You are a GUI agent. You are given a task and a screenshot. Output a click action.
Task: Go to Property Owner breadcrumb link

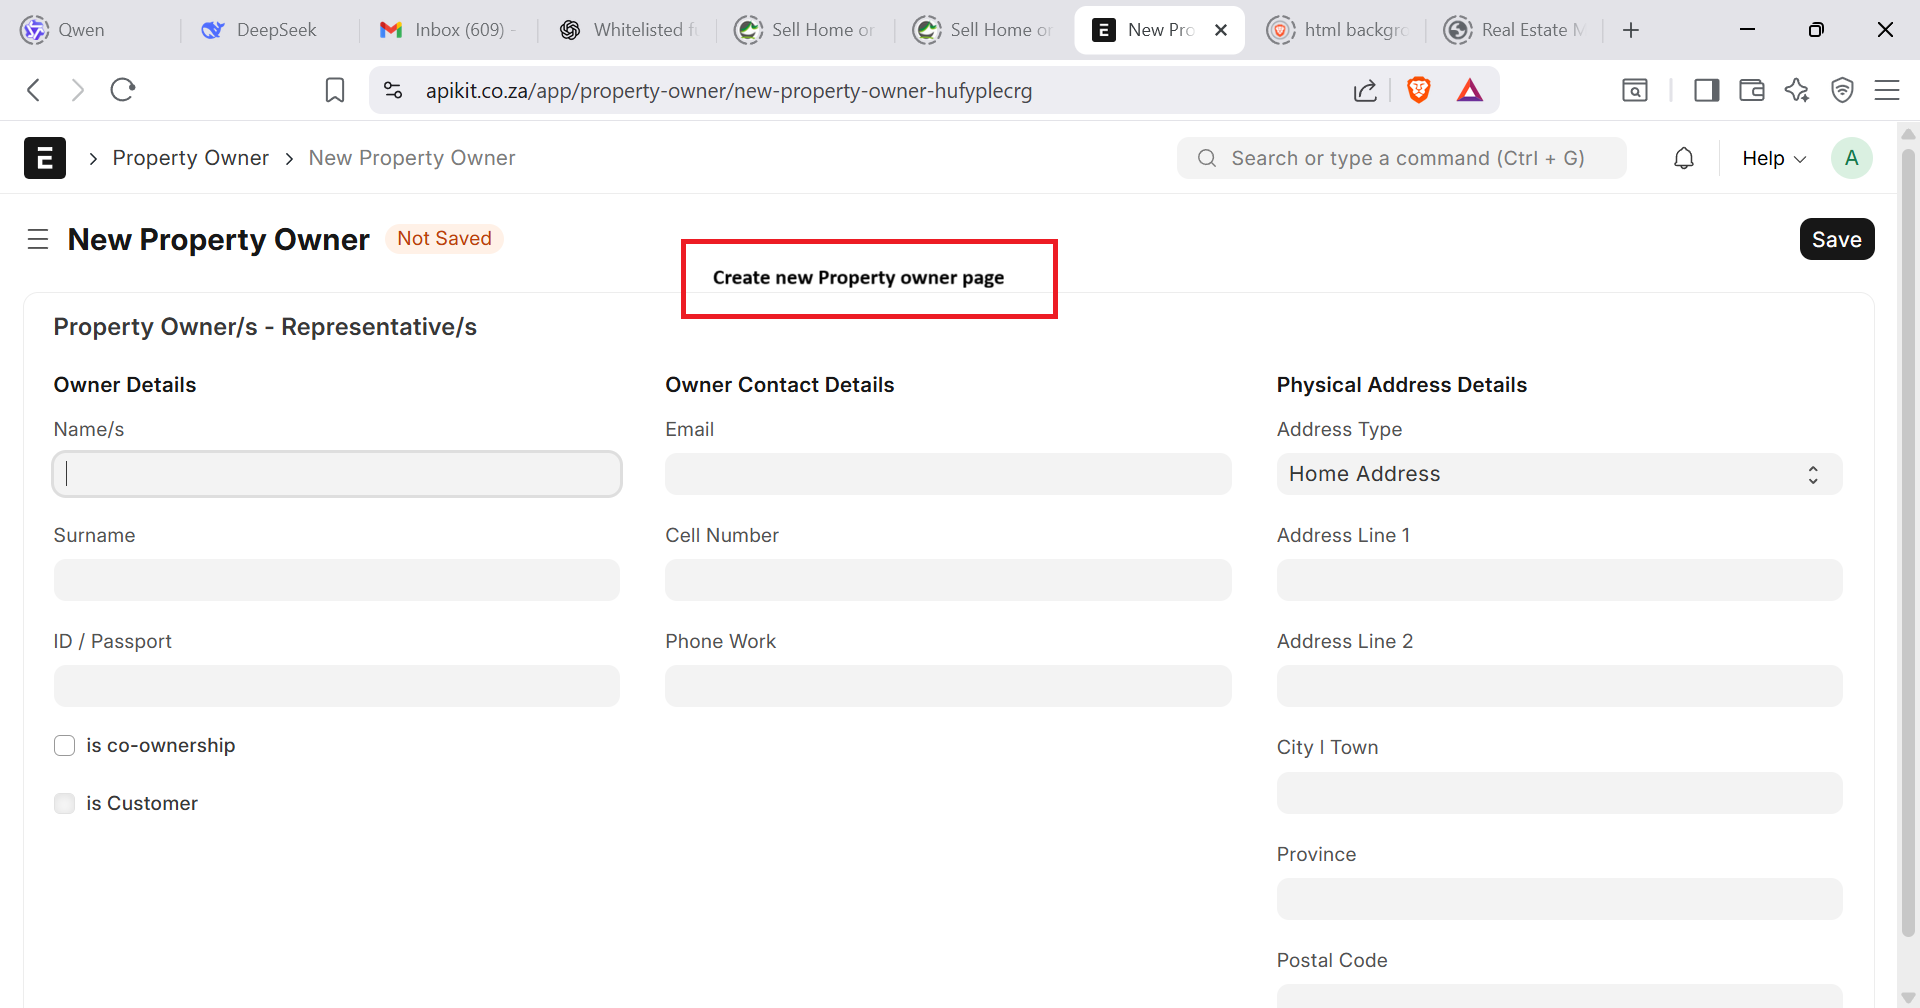(190, 158)
